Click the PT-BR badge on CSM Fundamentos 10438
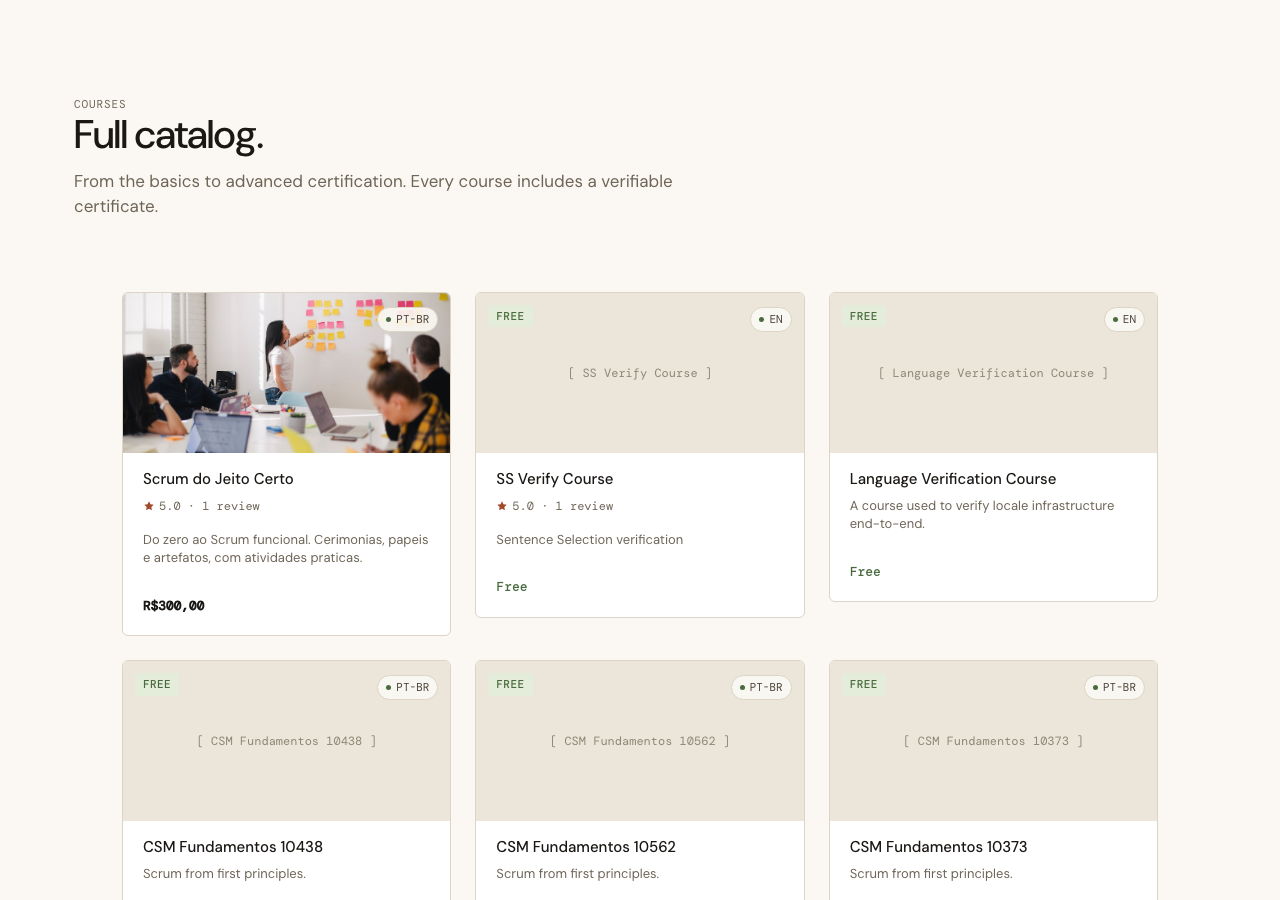1280x900 pixels. 407,688
